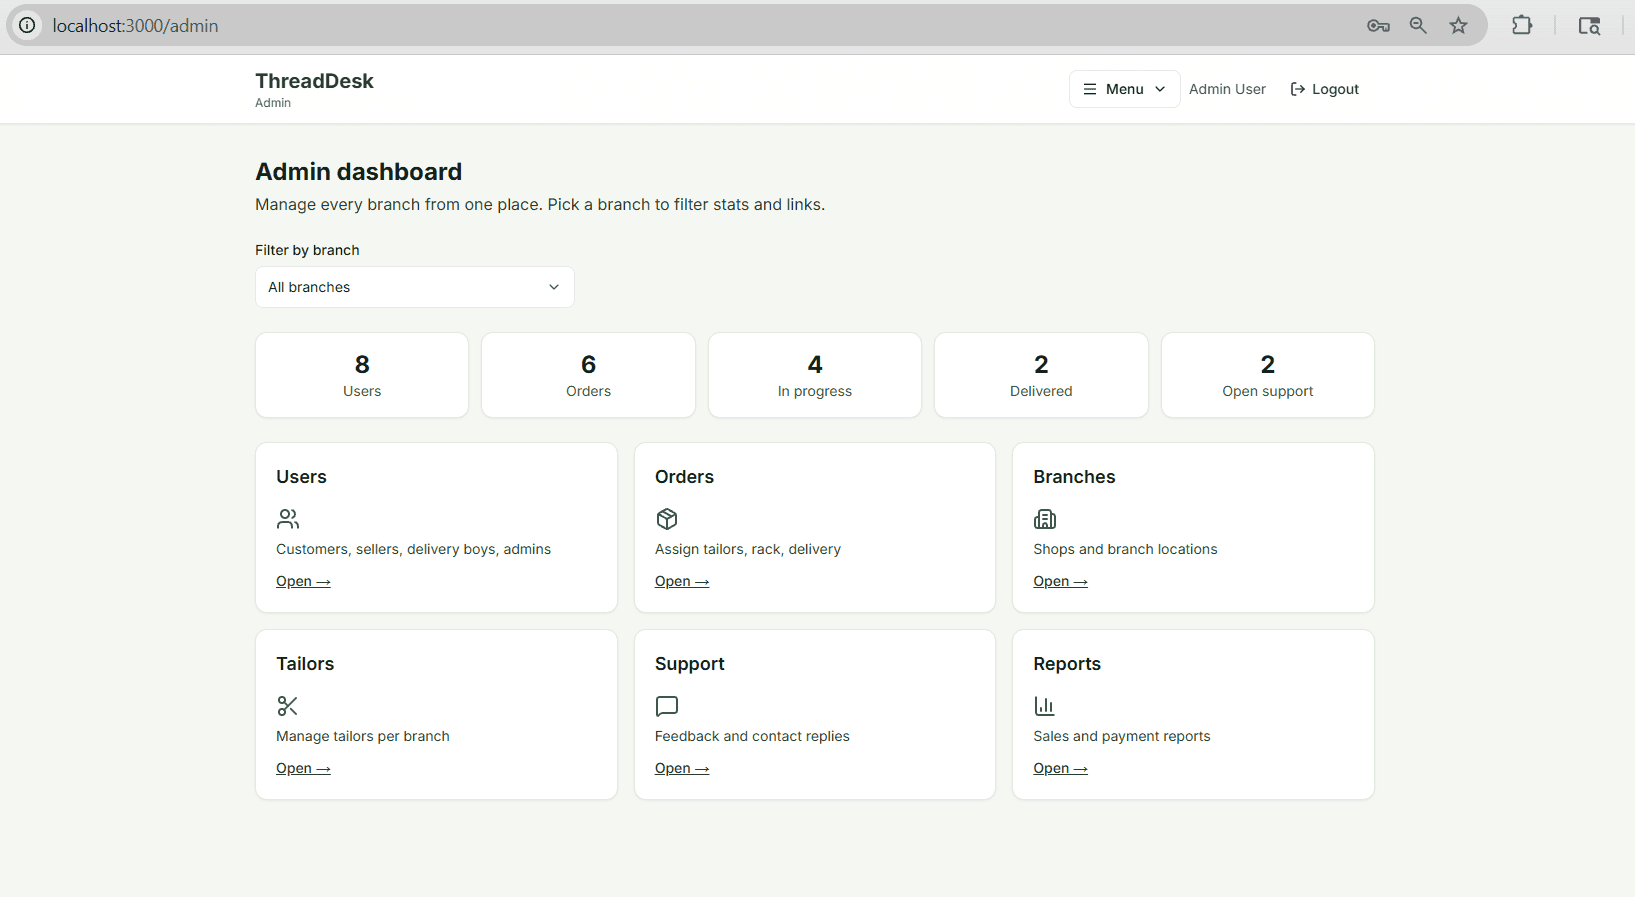Click the Reports card heading

(x=1067, y=664)
